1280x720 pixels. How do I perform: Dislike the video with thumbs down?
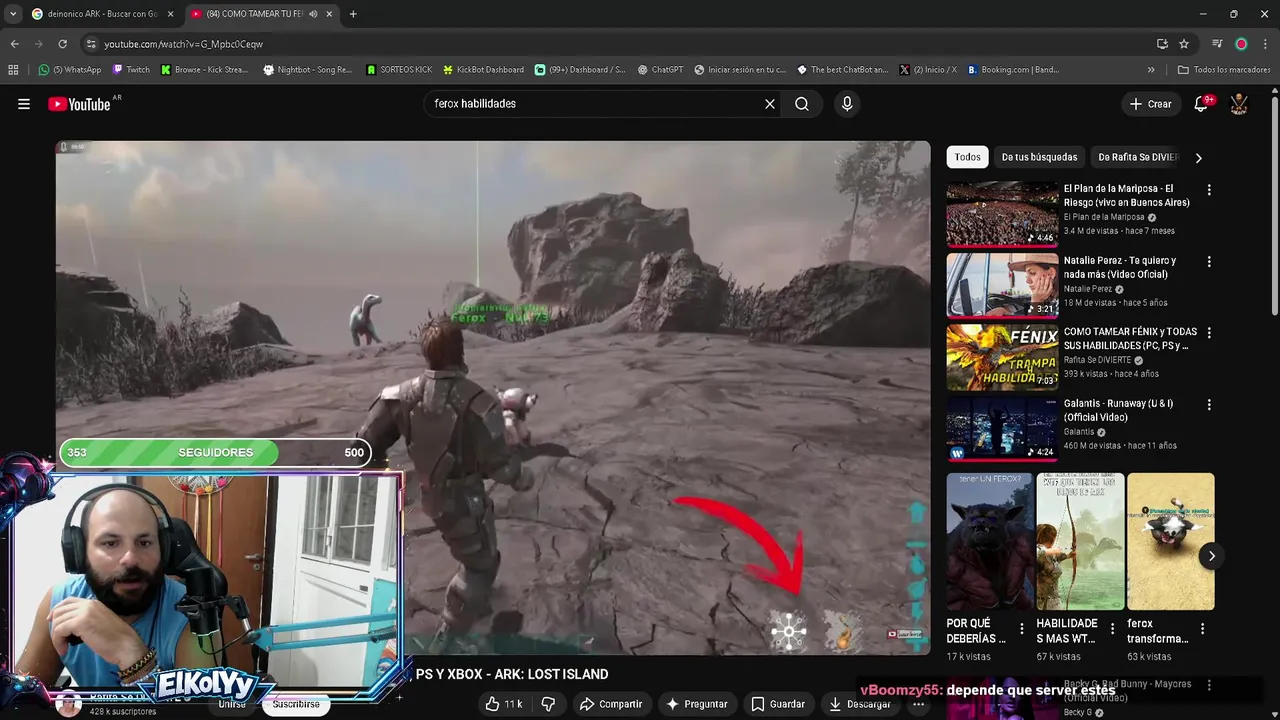[x=548, y=704]
